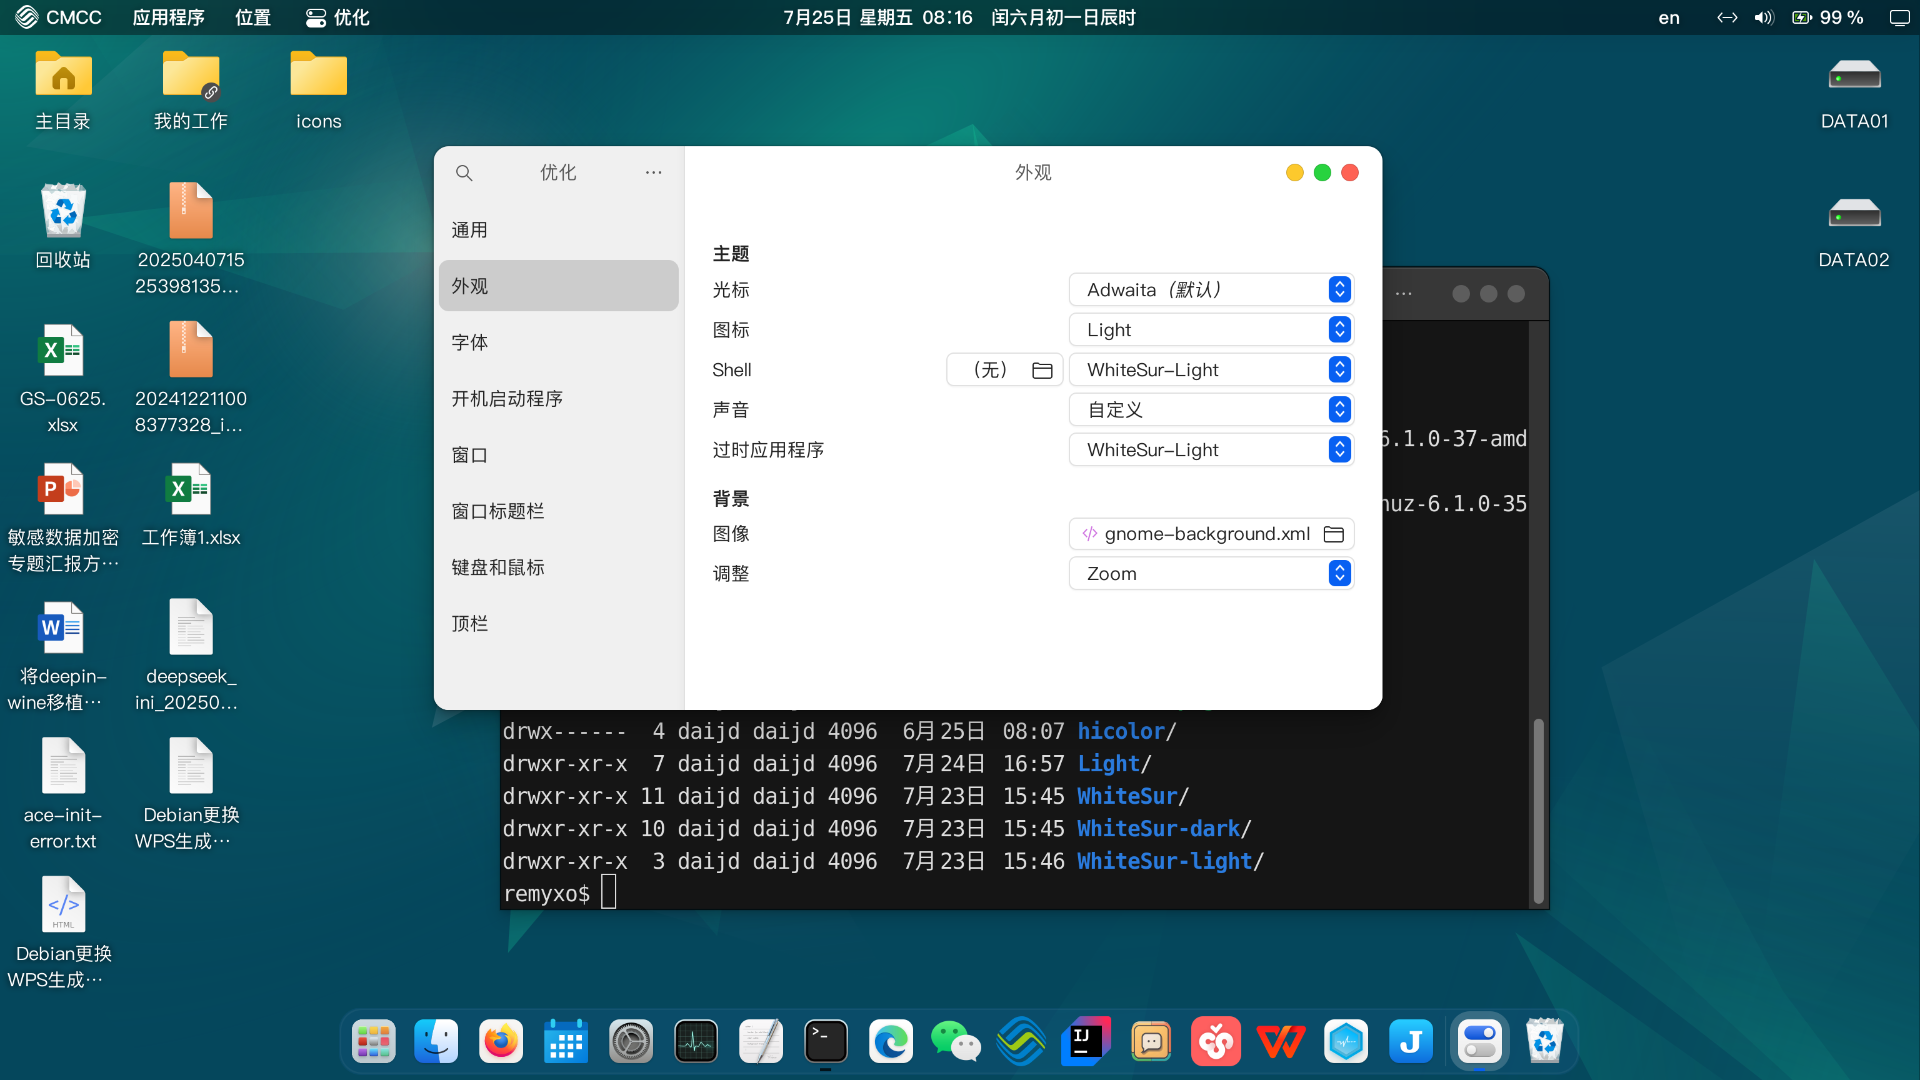Expand the 调整 Zoom dropdown
Image resolution: width=1920 pixels, height=1080 pixels.
1211,574
